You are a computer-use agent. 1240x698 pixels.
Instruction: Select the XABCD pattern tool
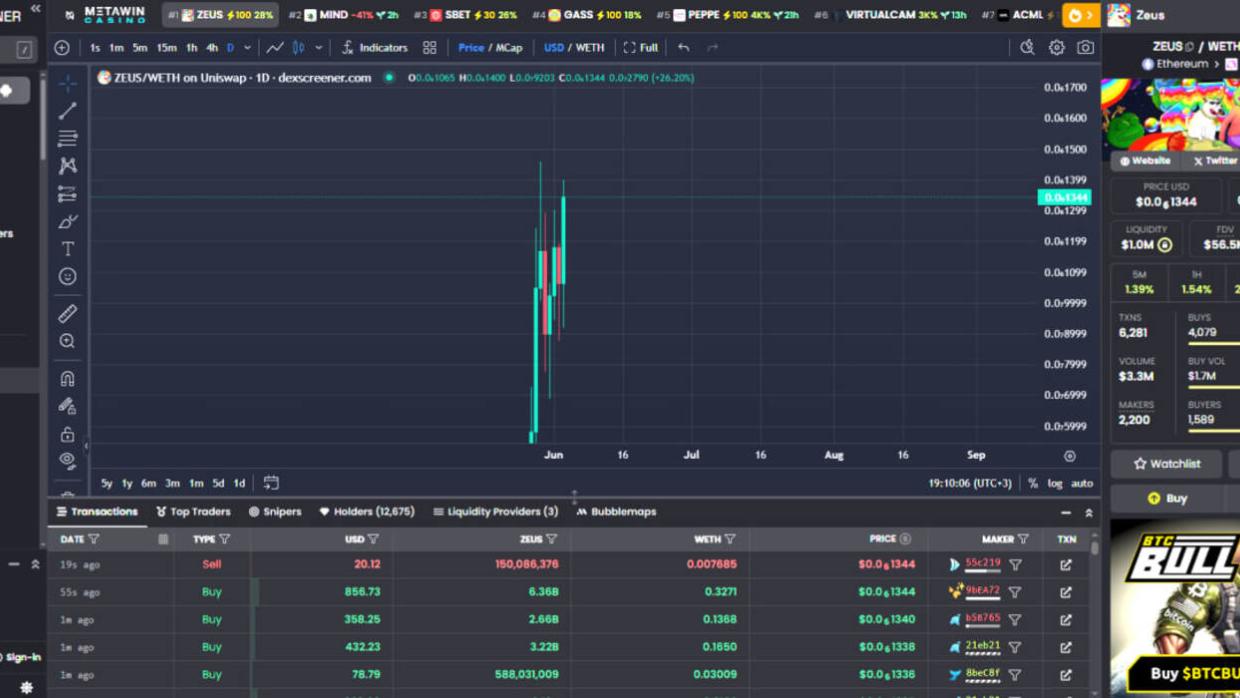click(67, 166)
